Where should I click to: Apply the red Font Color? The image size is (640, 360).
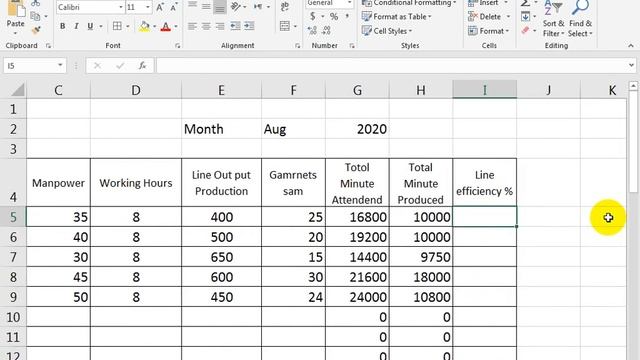click(x=165, y=27)
